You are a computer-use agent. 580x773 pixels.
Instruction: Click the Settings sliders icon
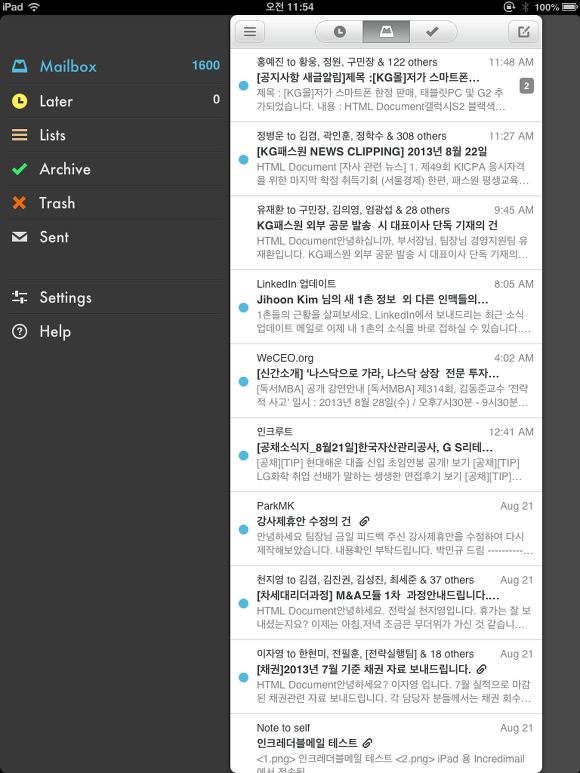point(20,297)
